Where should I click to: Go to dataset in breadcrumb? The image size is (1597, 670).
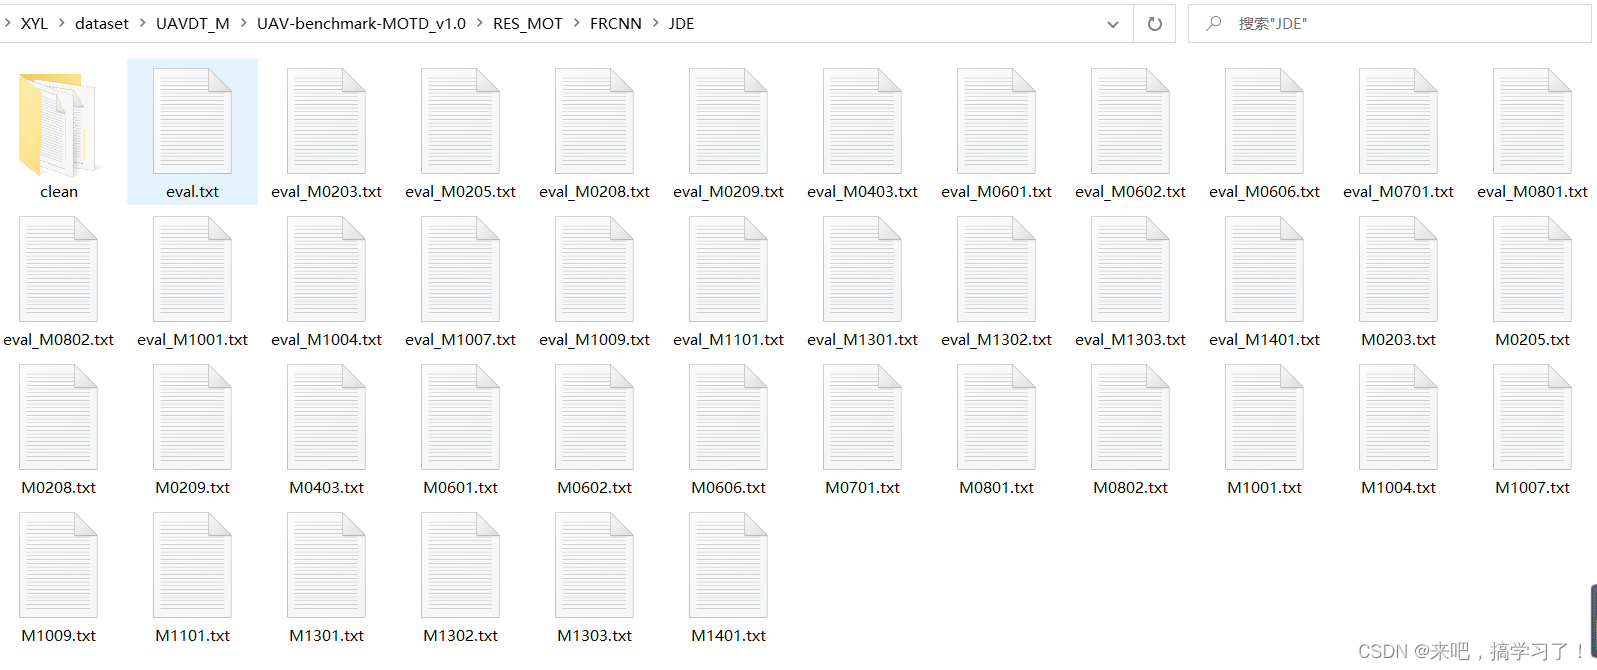click(x=102, y=23)
